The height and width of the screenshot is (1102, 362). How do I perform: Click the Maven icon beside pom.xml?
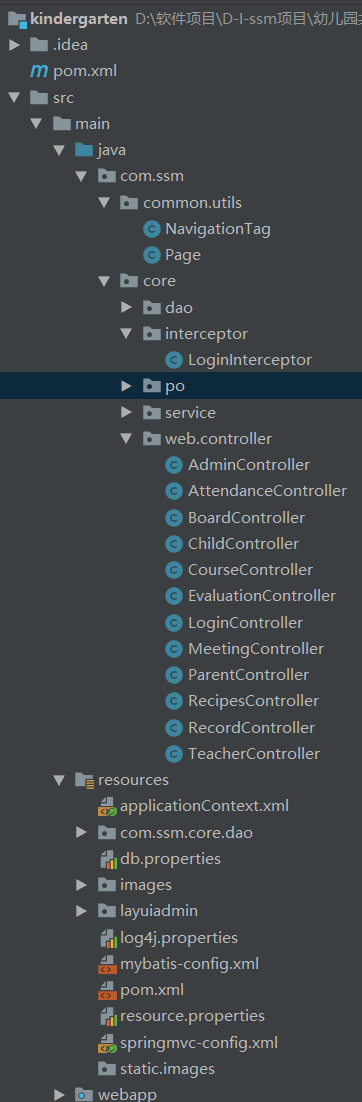pyautogui.click(x=38, y=71)
